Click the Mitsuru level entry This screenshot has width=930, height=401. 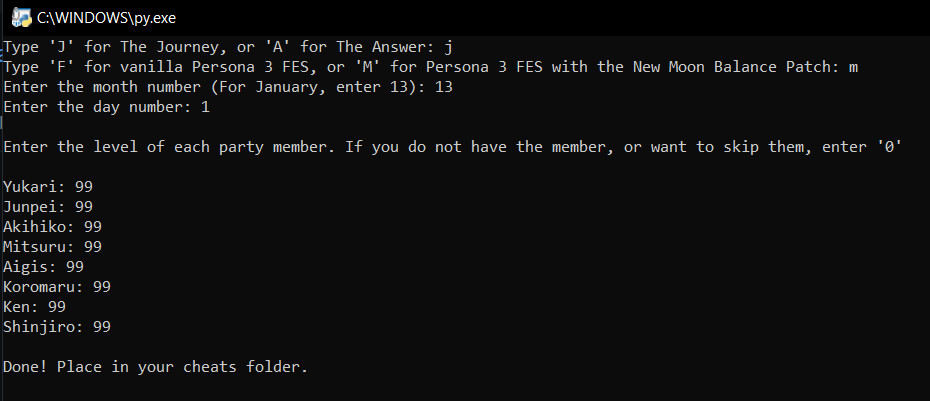click(52, 247)
